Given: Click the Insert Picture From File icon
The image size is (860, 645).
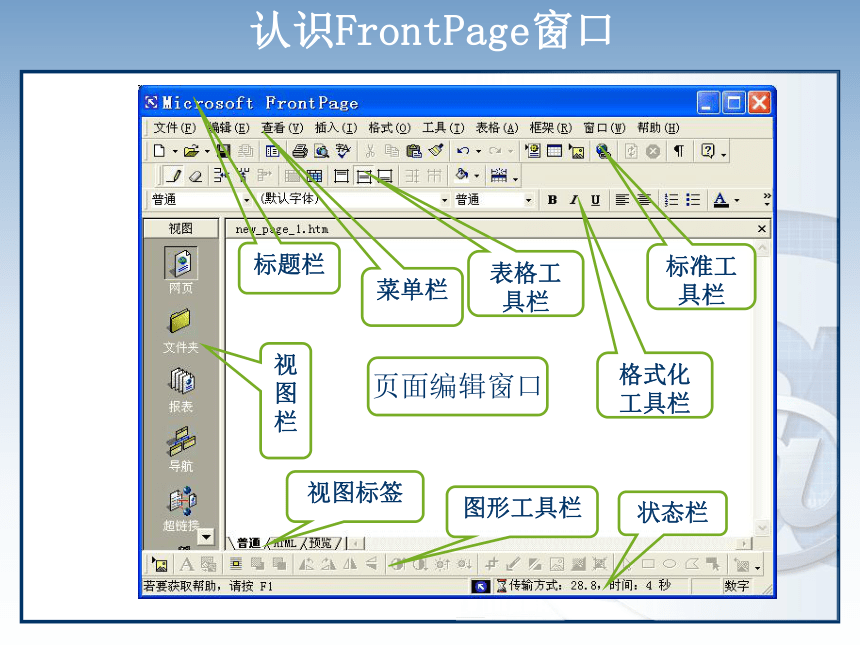Looking at the screenshot, I should [576, 151].
